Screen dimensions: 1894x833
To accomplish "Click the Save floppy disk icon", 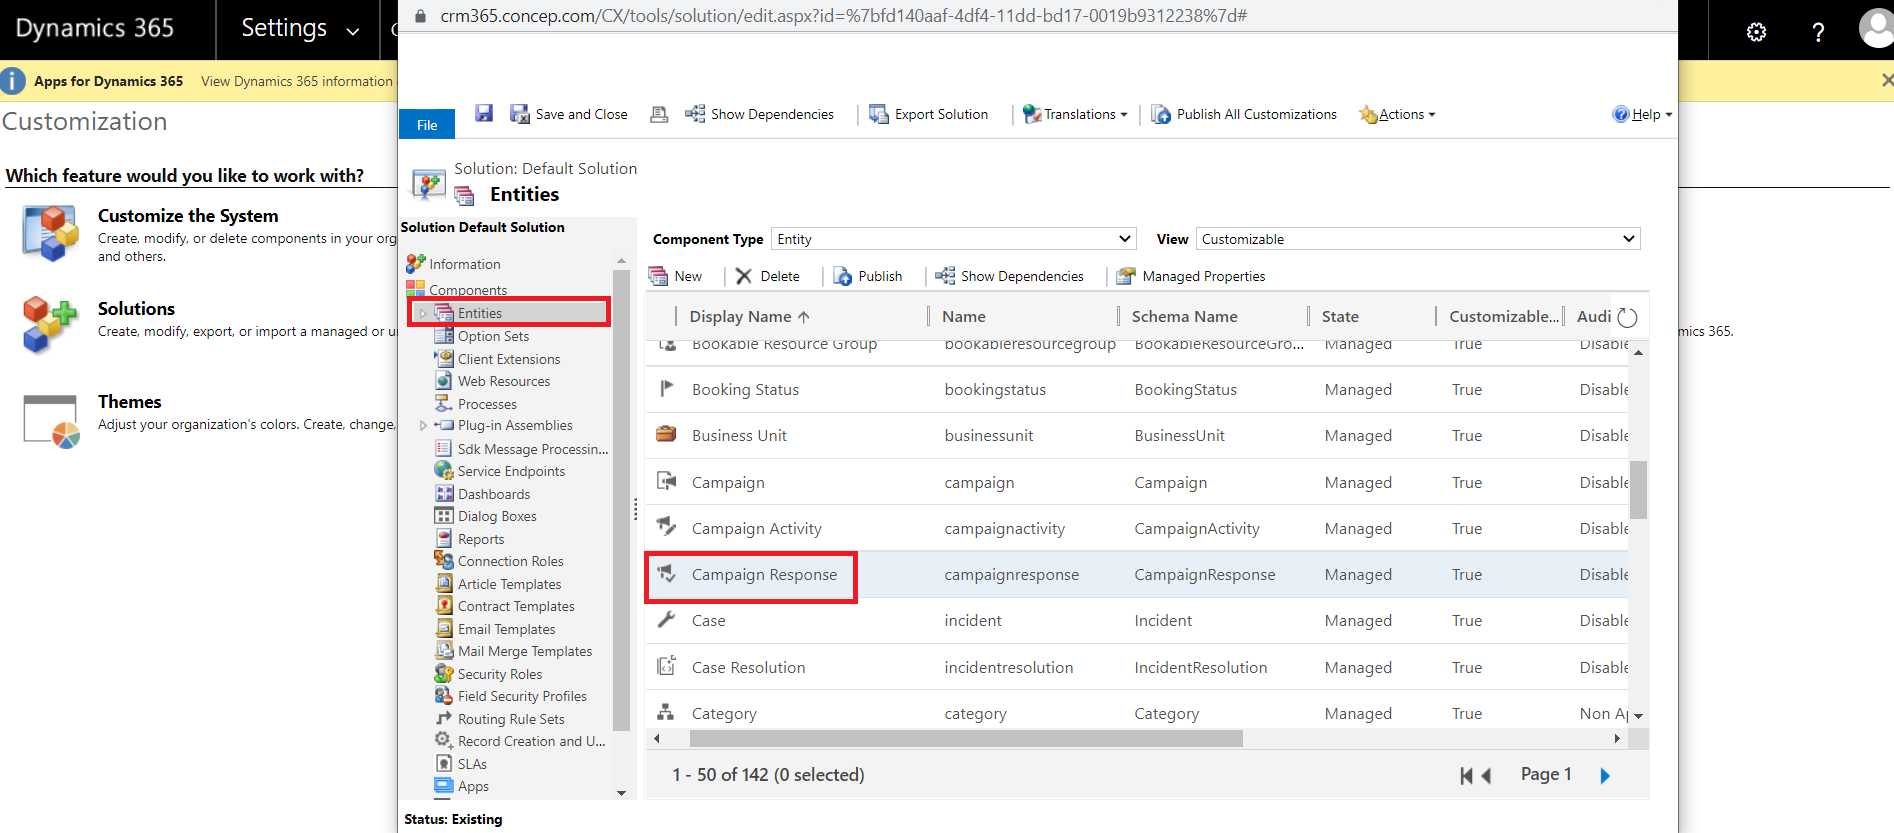I will pyautogui.click(x=484, y=113).
